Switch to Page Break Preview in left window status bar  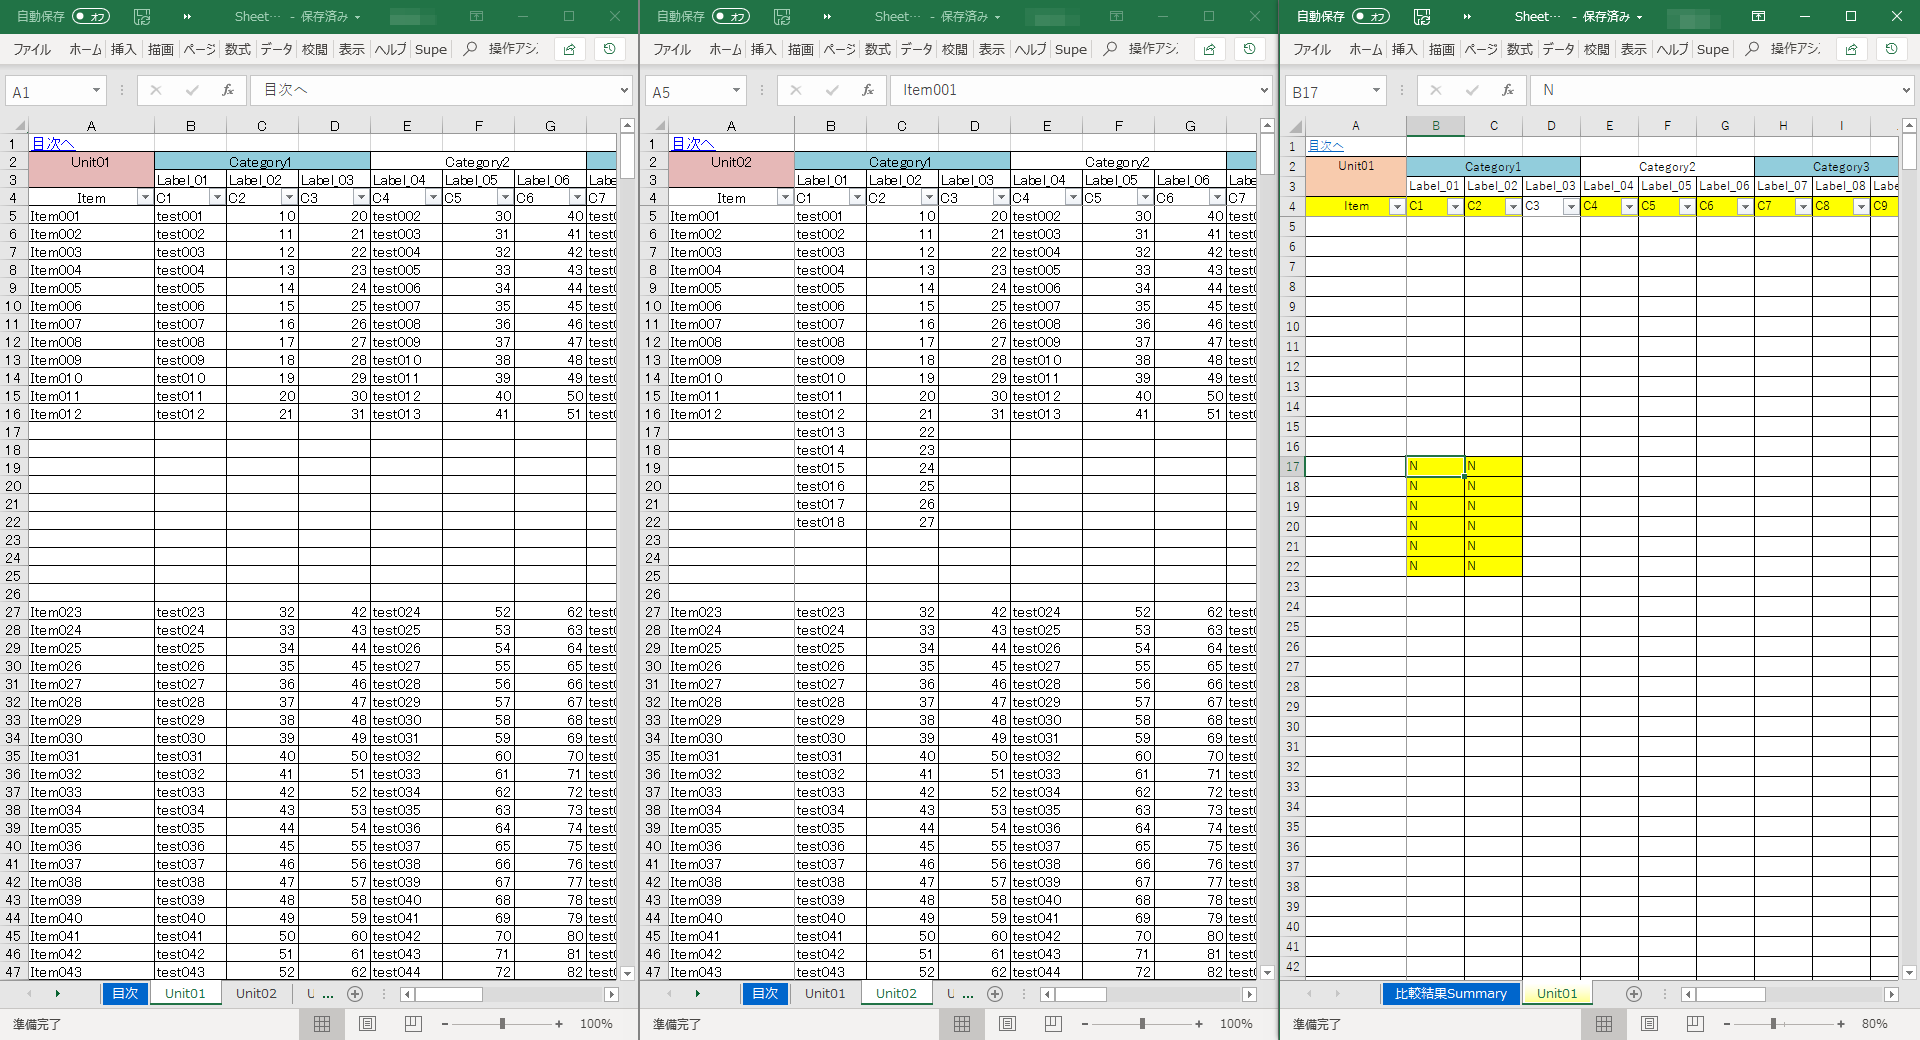[x=413, y=1024]
